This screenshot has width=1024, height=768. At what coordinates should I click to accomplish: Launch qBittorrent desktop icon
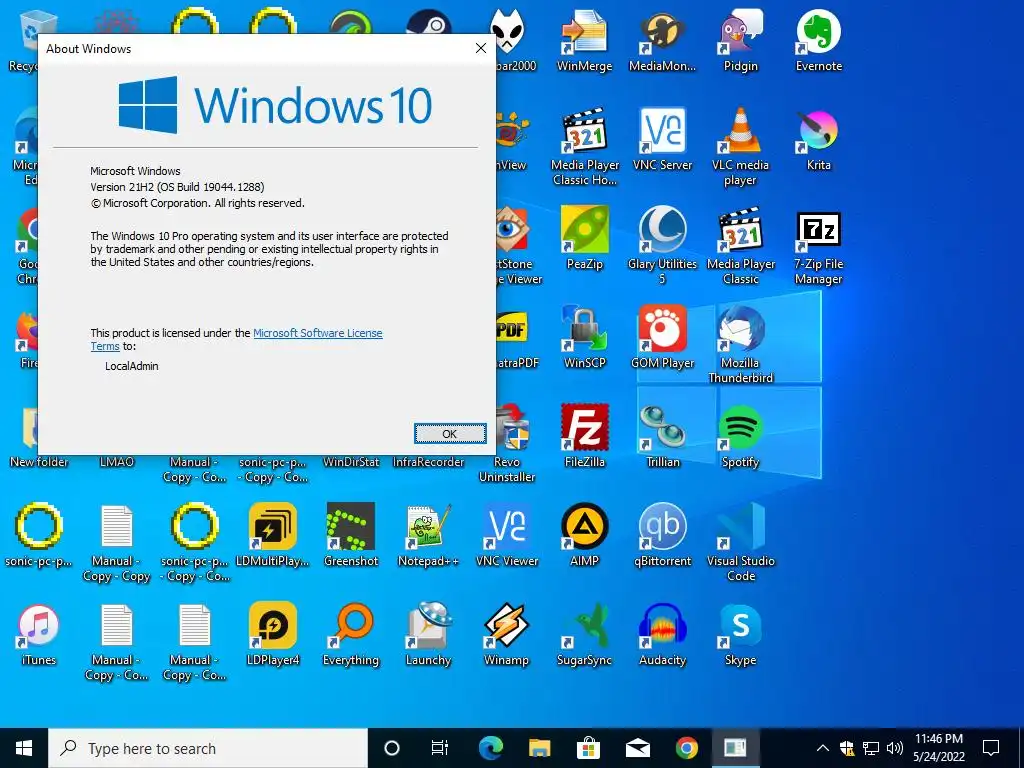click(x=662, y=535)
